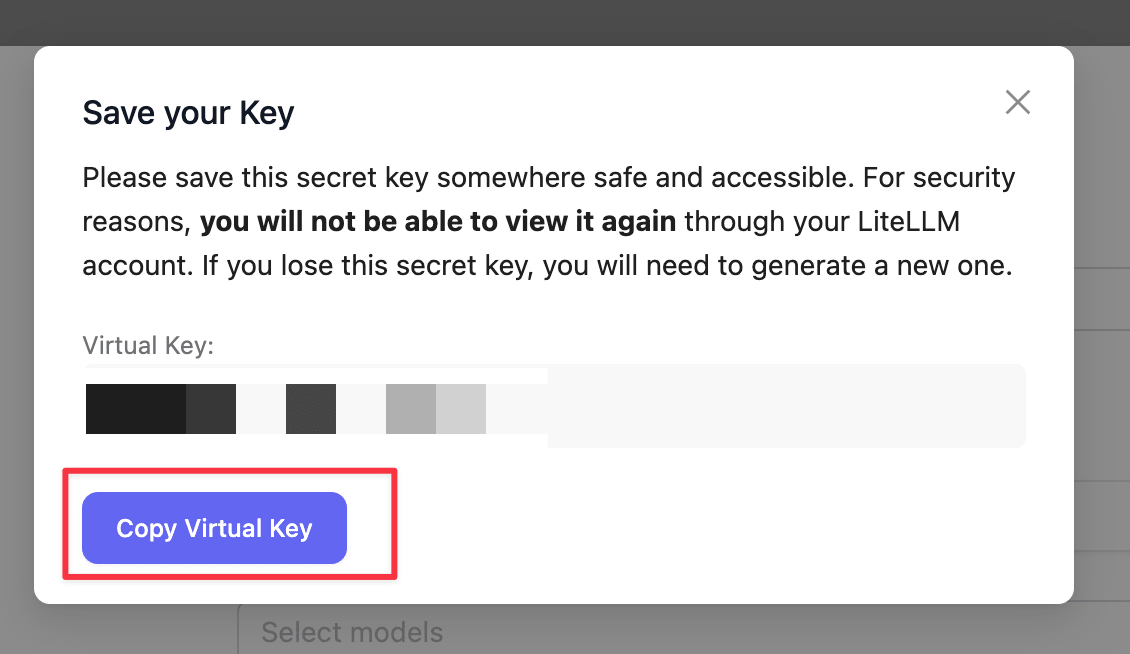Image resolution: width=1130 pixels, height=654 pixels.
Task: Click the instruction paragraph about saving the key
Action: (549, 221)
